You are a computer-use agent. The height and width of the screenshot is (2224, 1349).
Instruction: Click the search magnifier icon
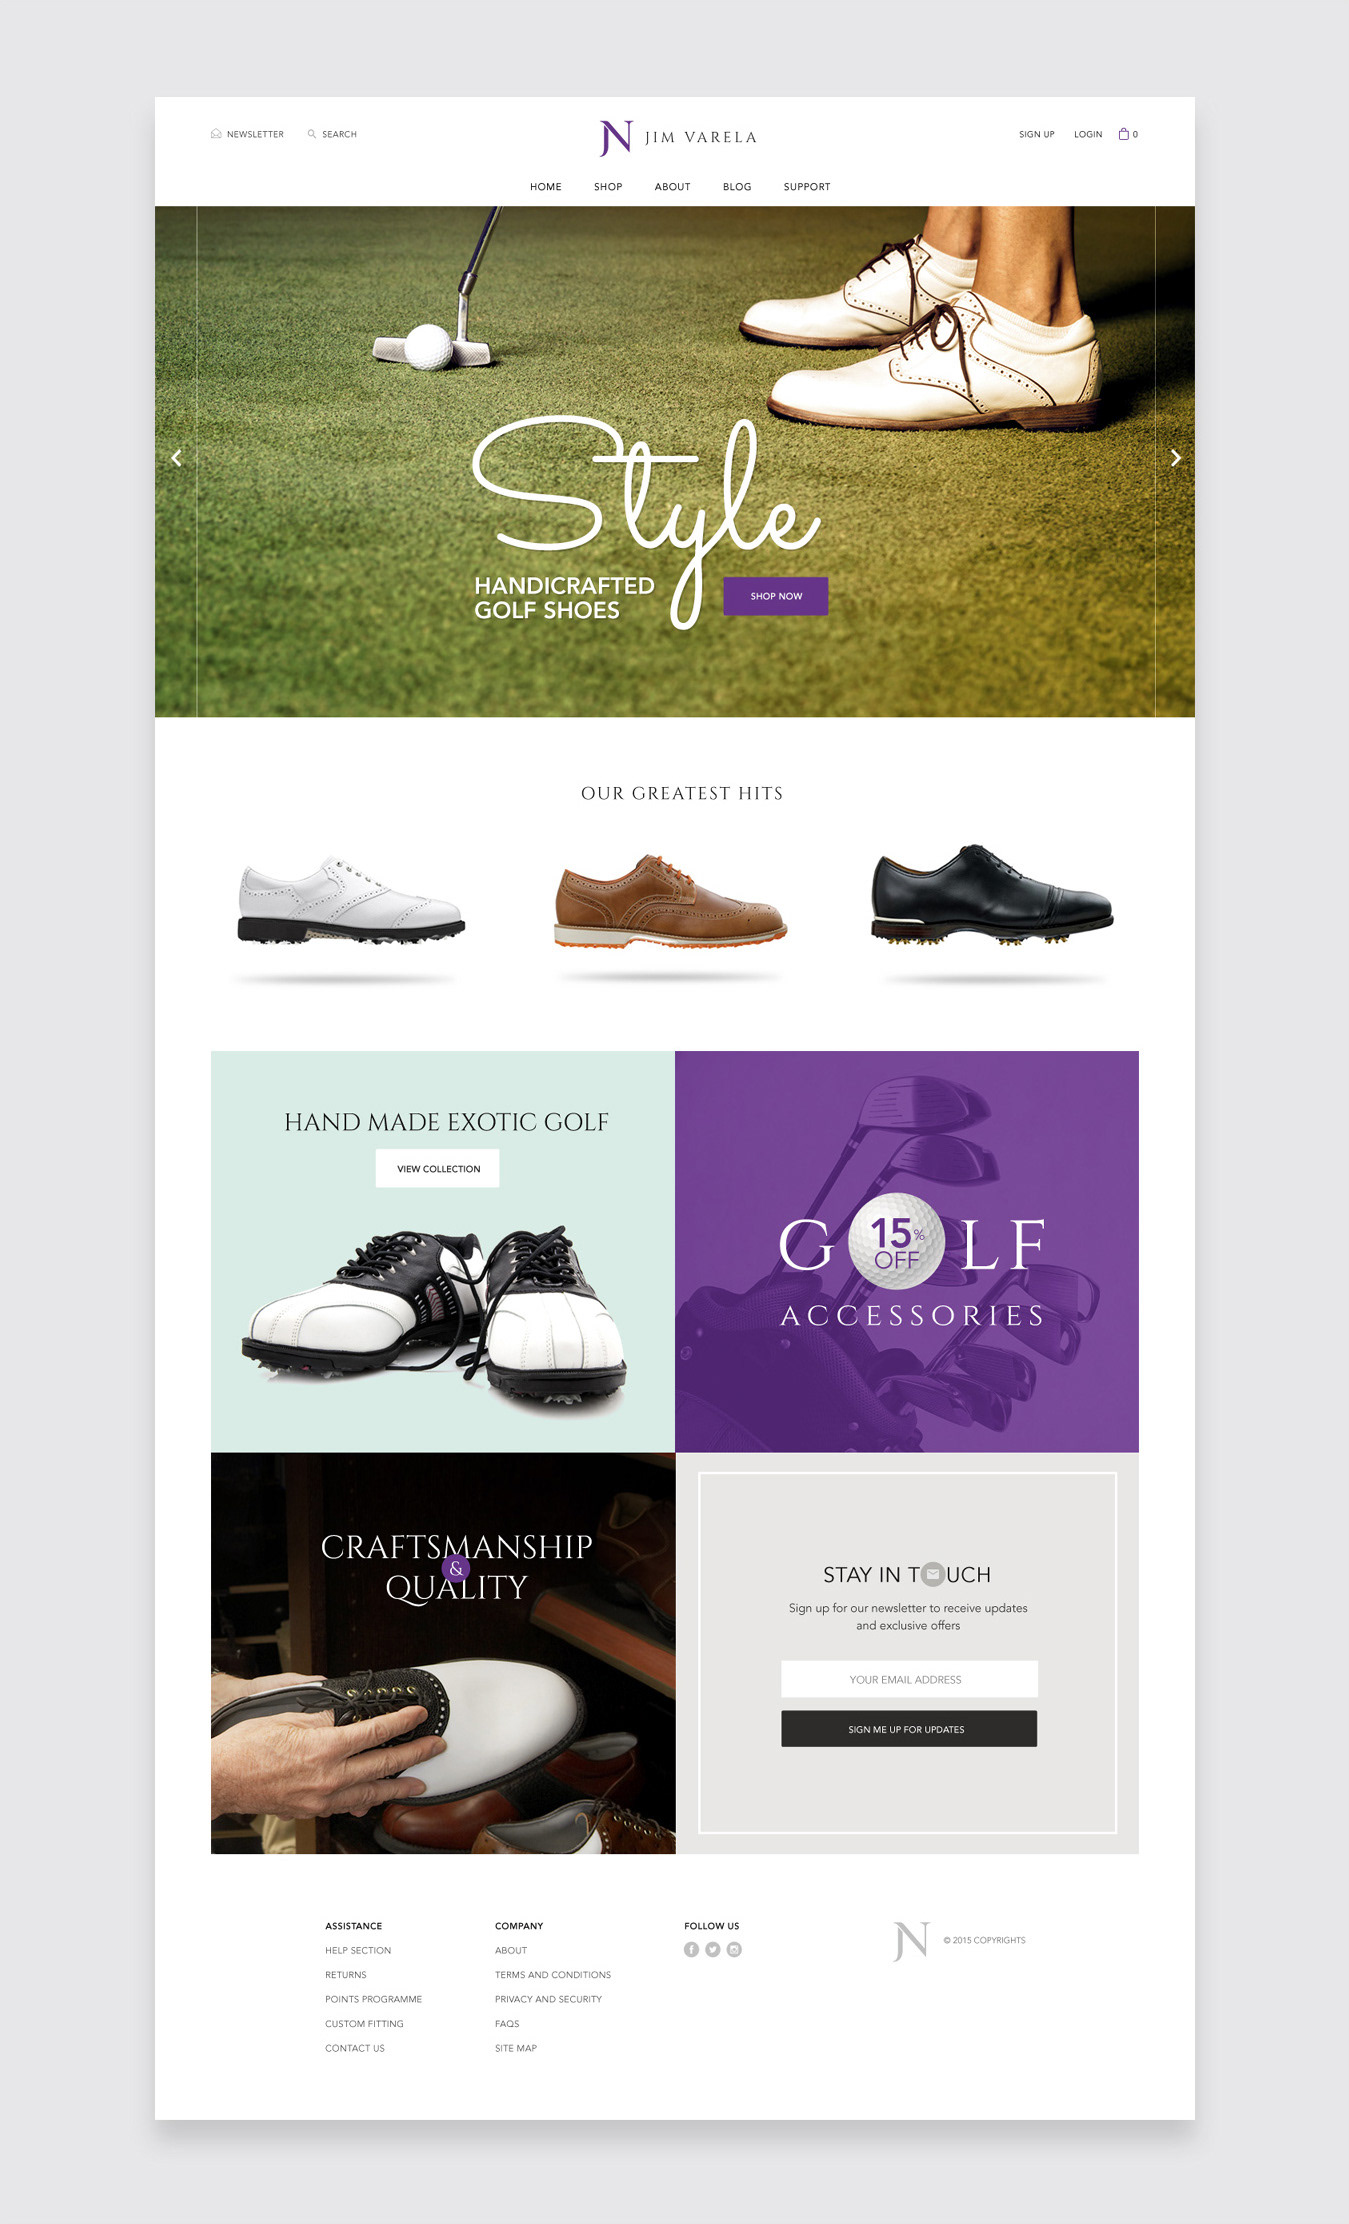pyautogui.click(x=312, y=134)
